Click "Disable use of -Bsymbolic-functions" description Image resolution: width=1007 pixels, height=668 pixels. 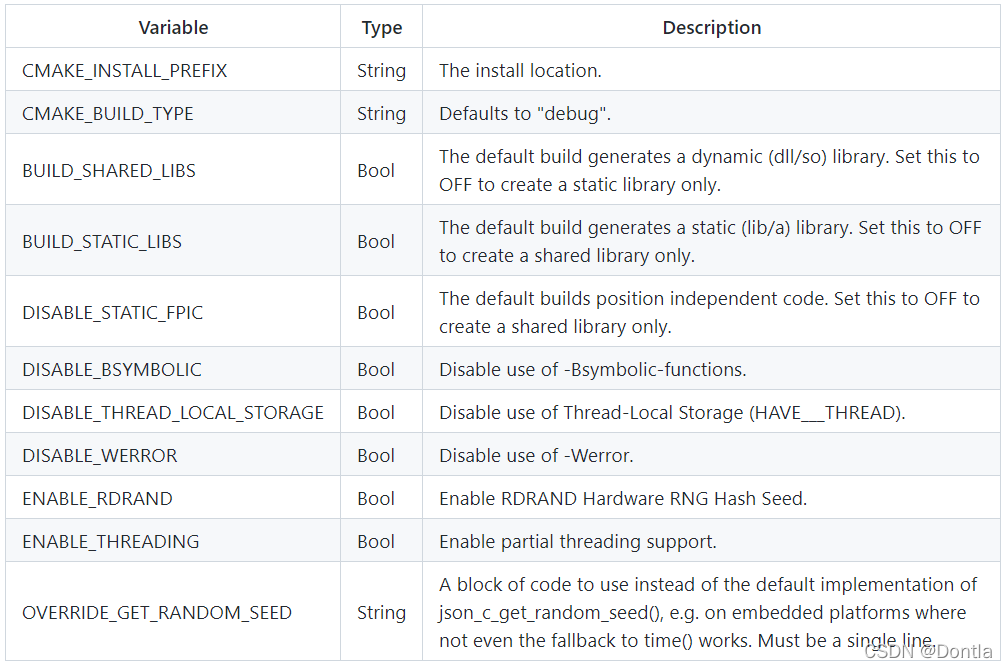[592, 370]
